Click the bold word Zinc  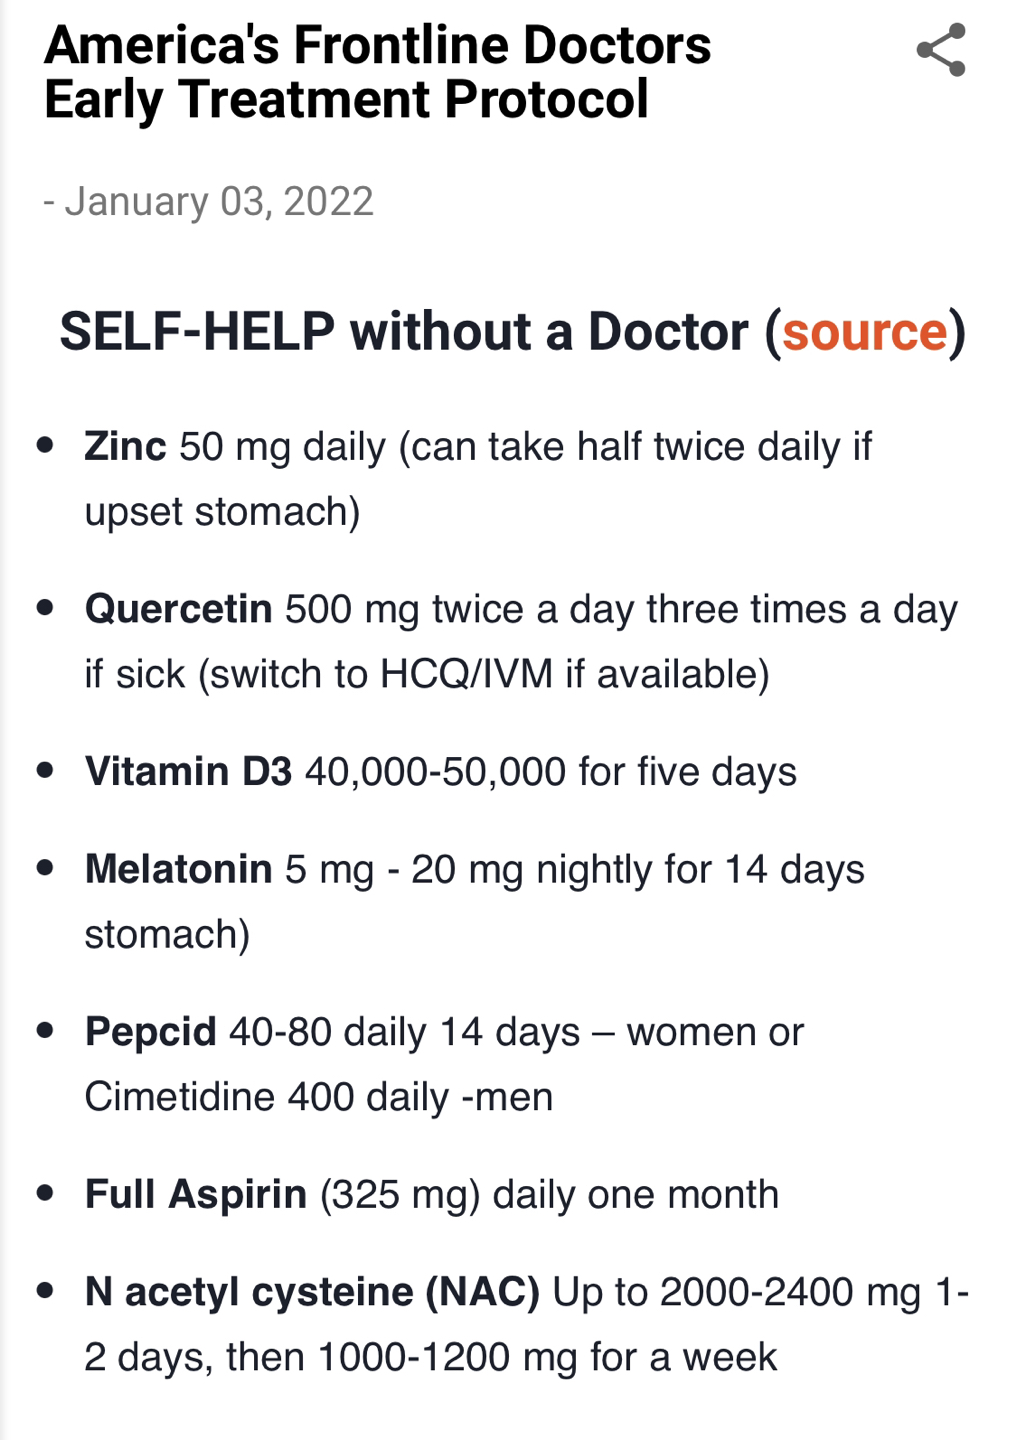(125, 446)
